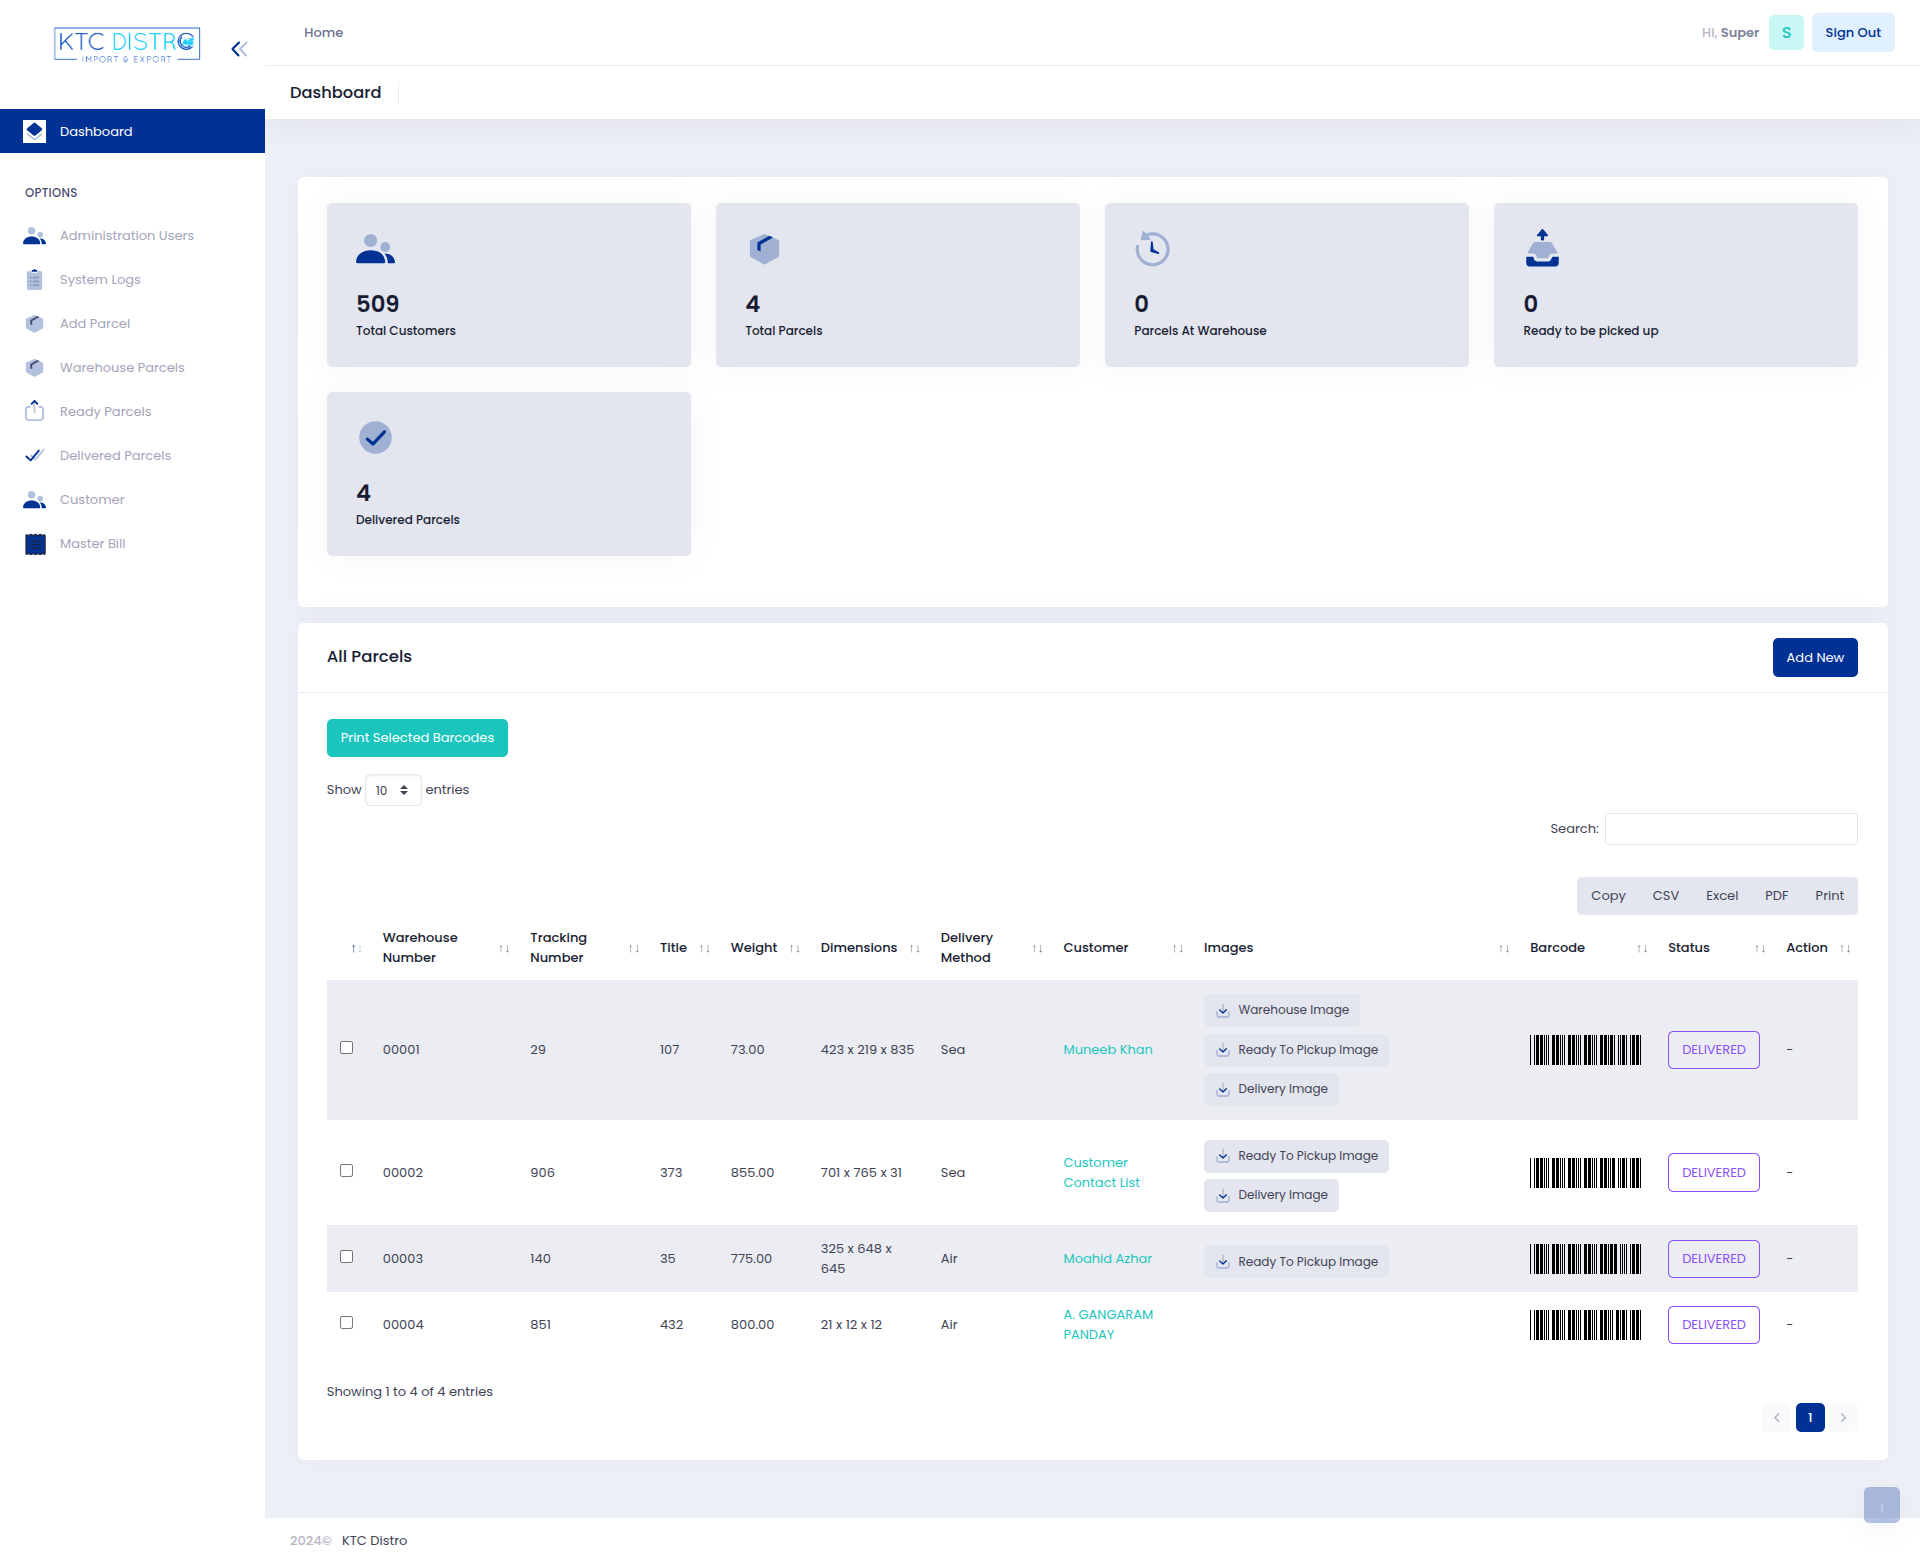The width and height of the screenshot is (1920, 1563).
Task: Open the Add Parcel page
Action: click(x=94, y=323)
